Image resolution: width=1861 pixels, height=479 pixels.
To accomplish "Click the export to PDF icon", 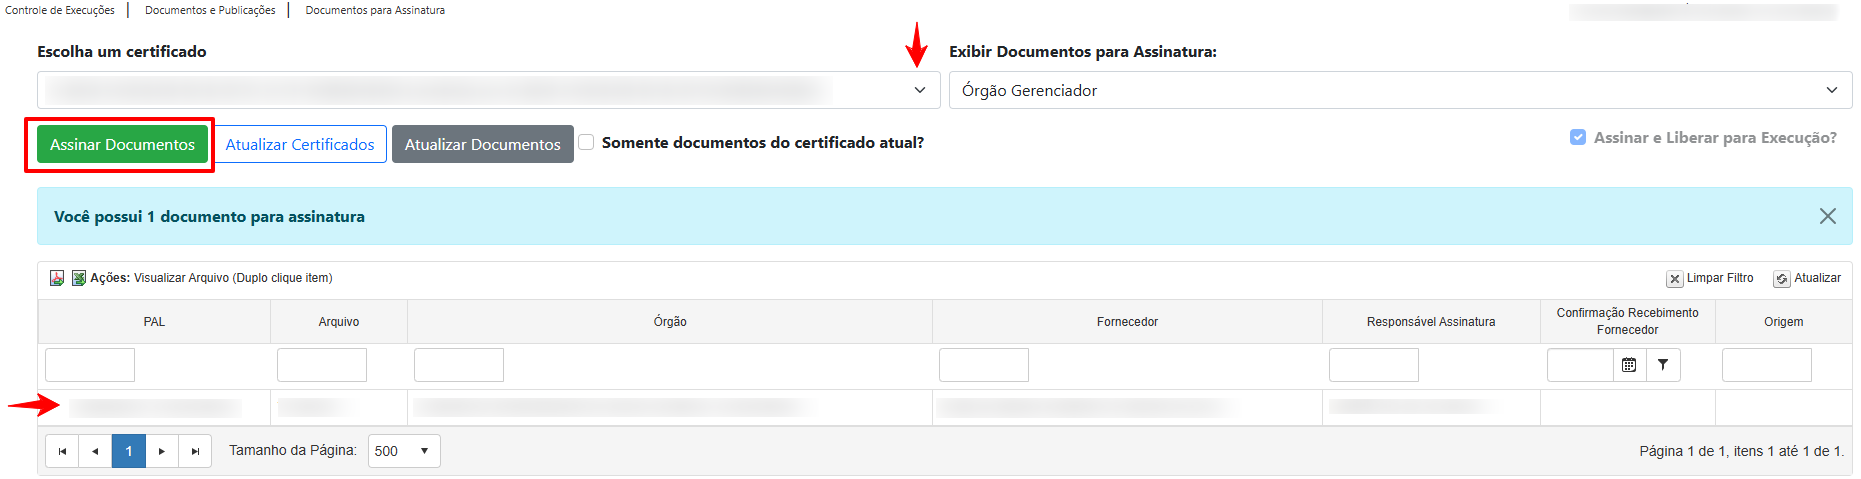I will point(57,278).
